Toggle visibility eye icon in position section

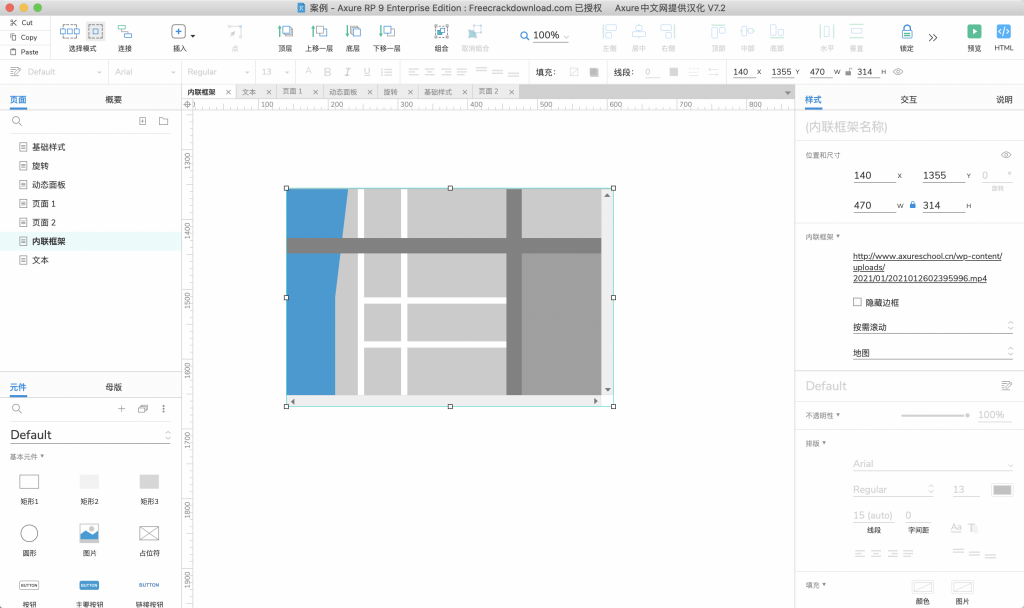(1006, 155)
